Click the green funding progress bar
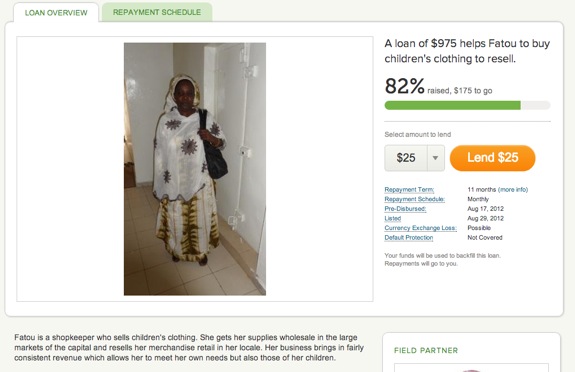This screenshot has width=575, height=372. pos(453,105)
